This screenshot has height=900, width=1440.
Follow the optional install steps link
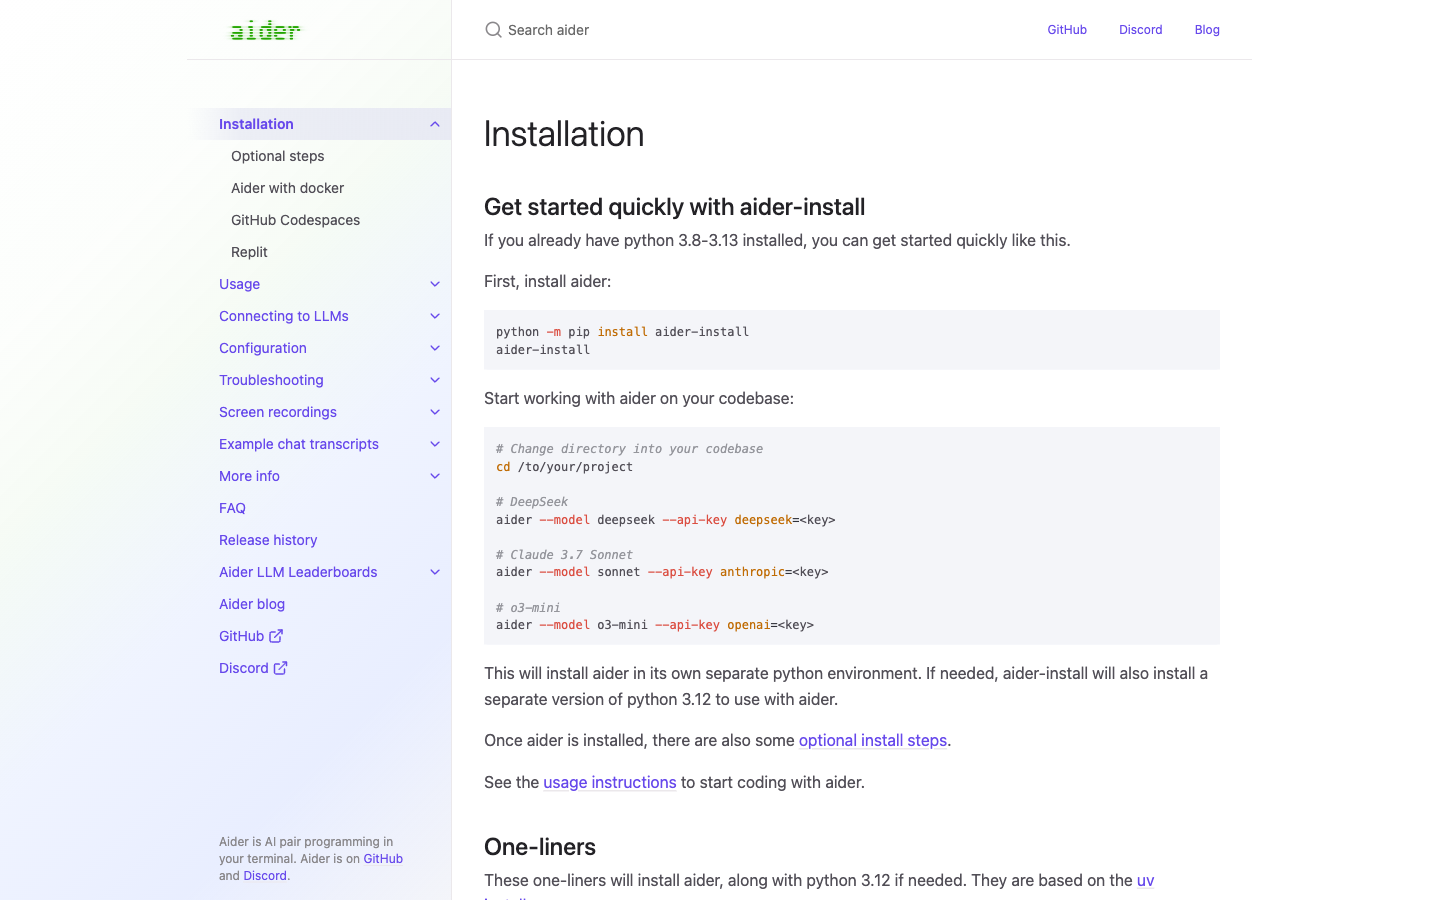click(873, 740)
